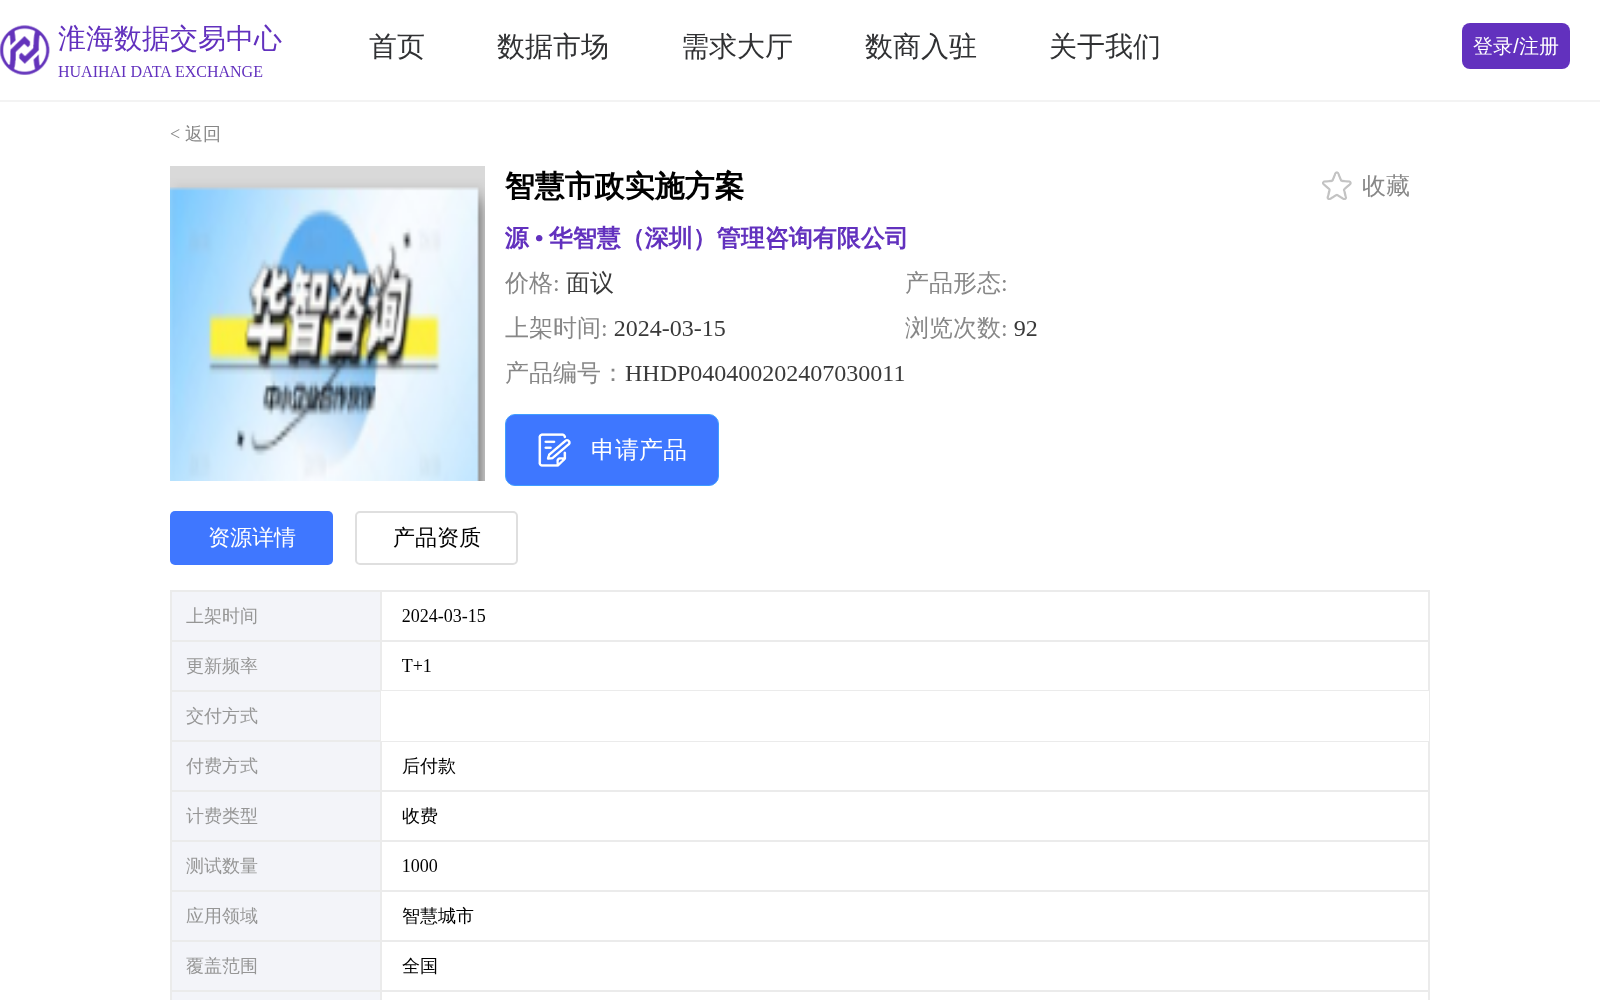This screenshot has height=1000, width=1600.
Task: Click the 测试数量 row label
Action: [275, 866]
